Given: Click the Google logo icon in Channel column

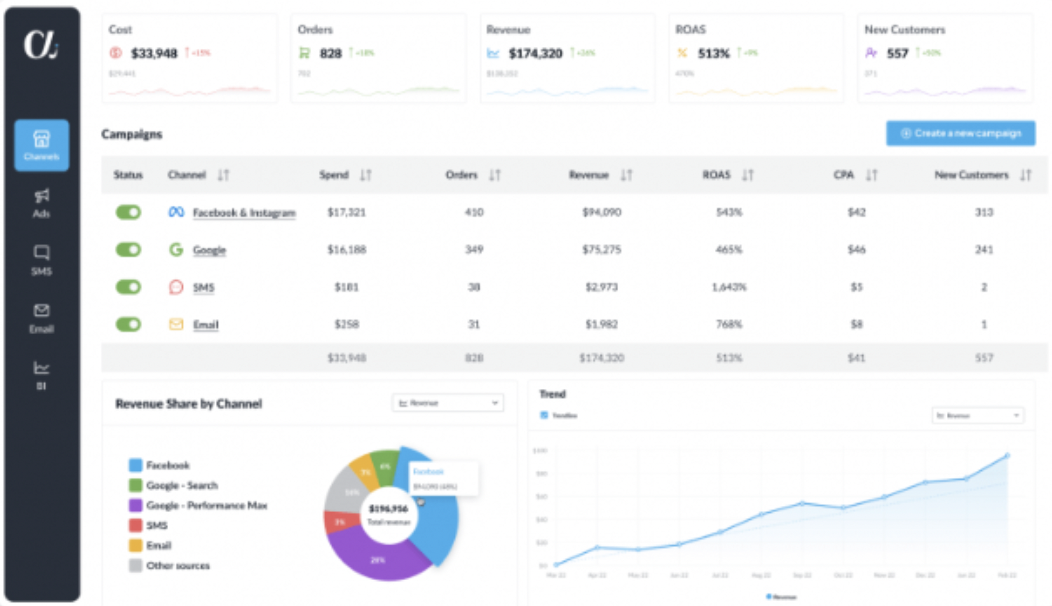Looking at the screenshot, I should pos(176,250).
